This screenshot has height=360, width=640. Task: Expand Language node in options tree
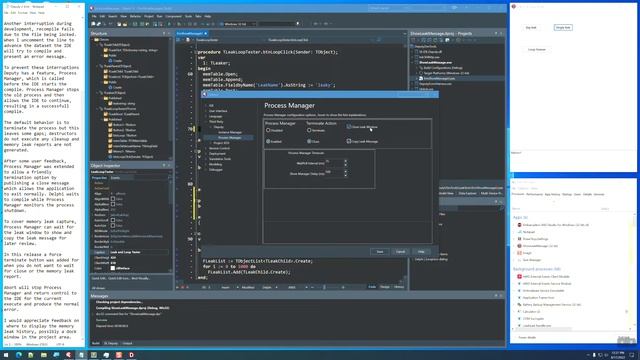pos(206,116)
